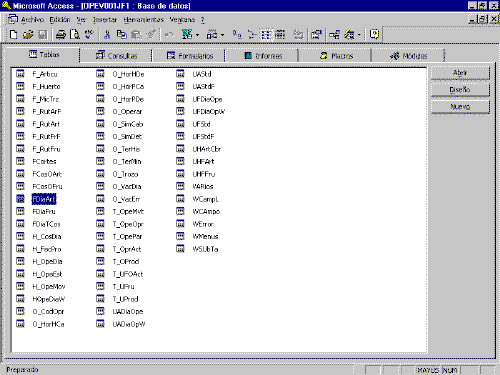Click the MAYUS status bar indicator
The image size is (500, 375).
point(428,370)
